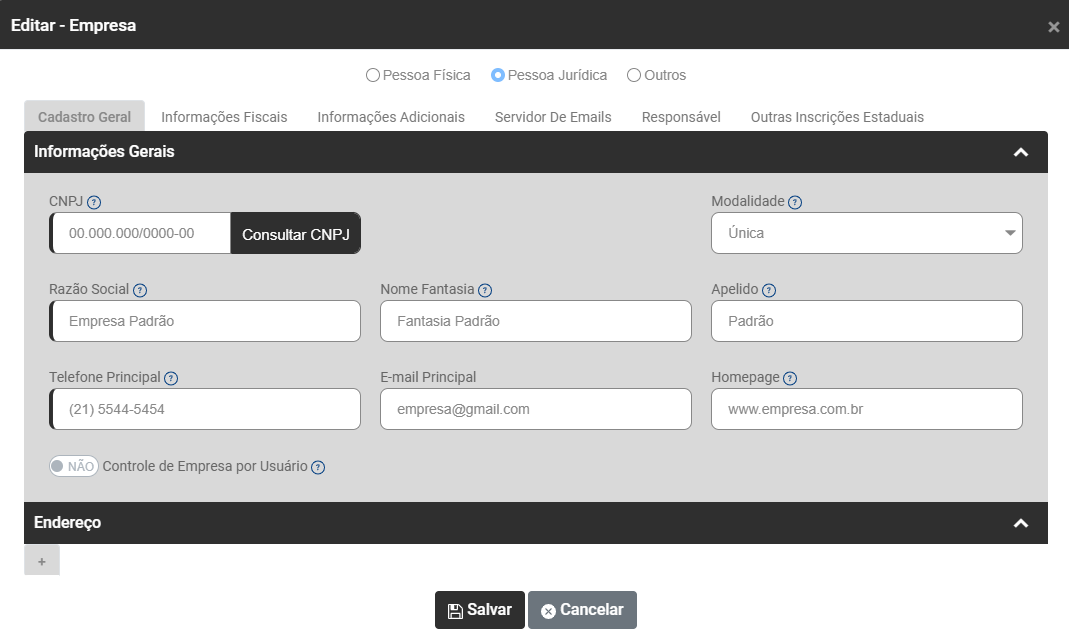Image resolution: width=1069 pixels, height=631 pixels.
Task: Open Informações Adicionais tab
Action: click(391, 117)
